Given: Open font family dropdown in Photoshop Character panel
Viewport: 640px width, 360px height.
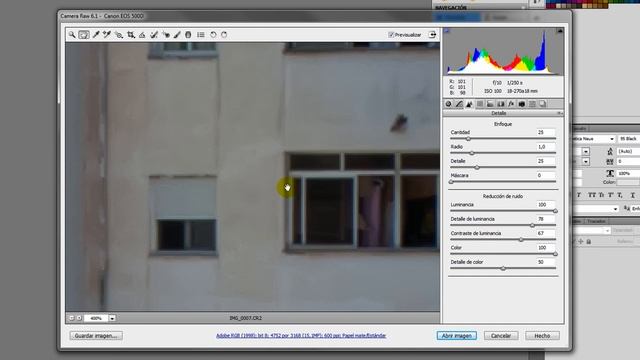Looking at the screenshot, I should 611,139.
